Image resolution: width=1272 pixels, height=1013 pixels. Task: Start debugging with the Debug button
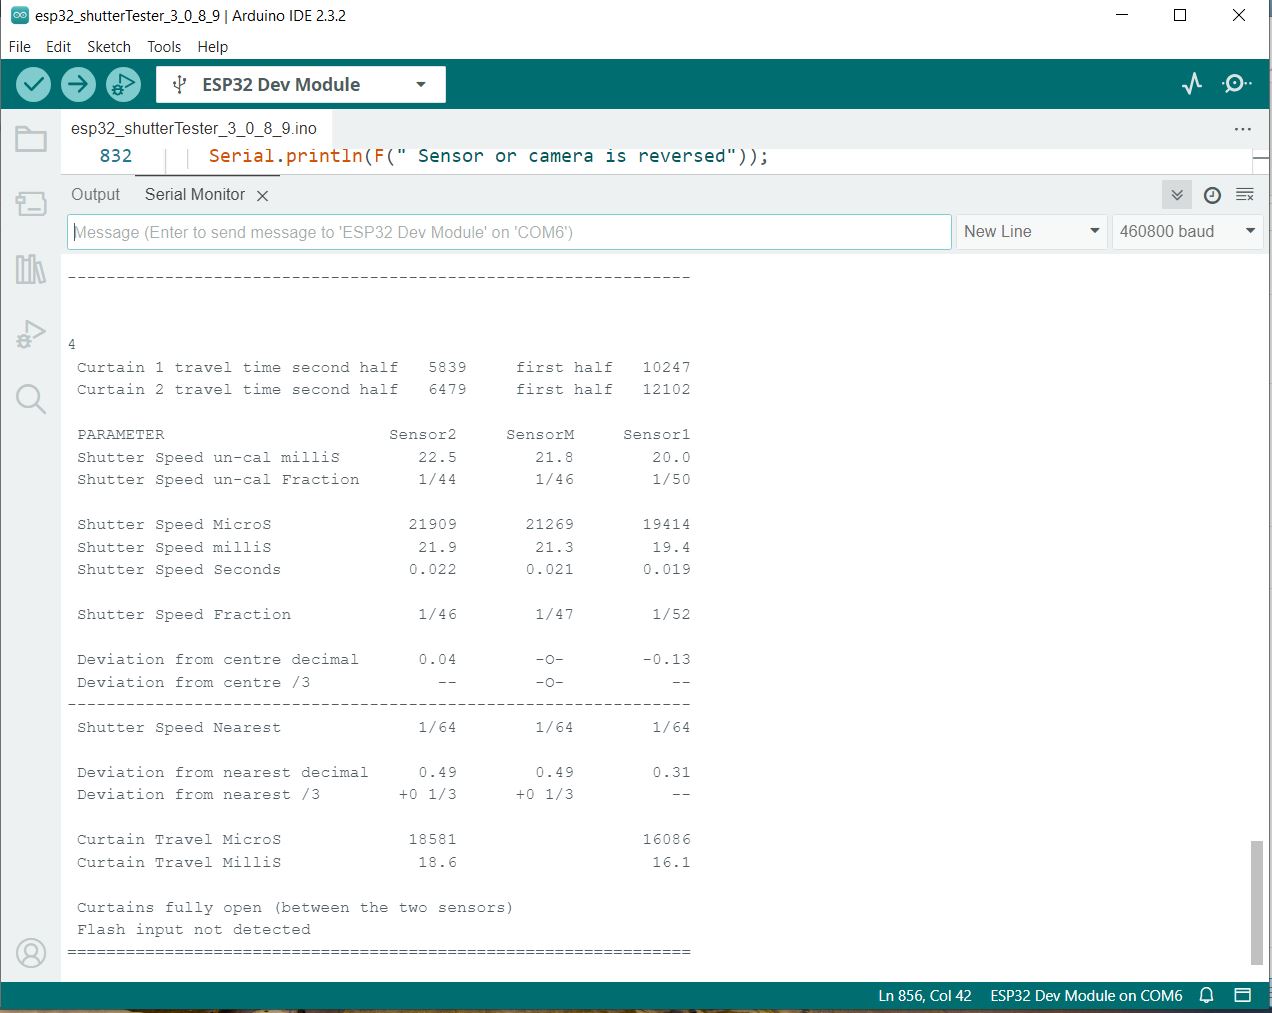coord(123,85)
